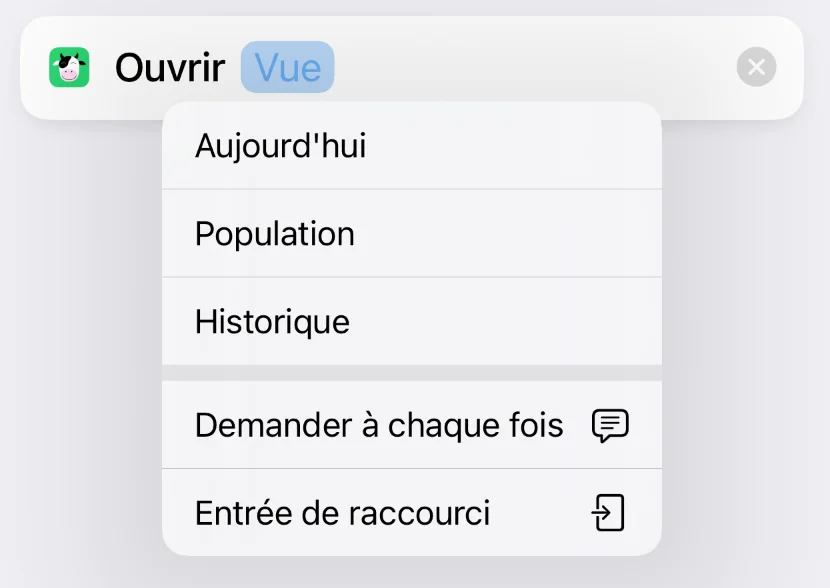830x588 pixels.
Task: Click the Ouvrir action label
Action: point(170,68)
